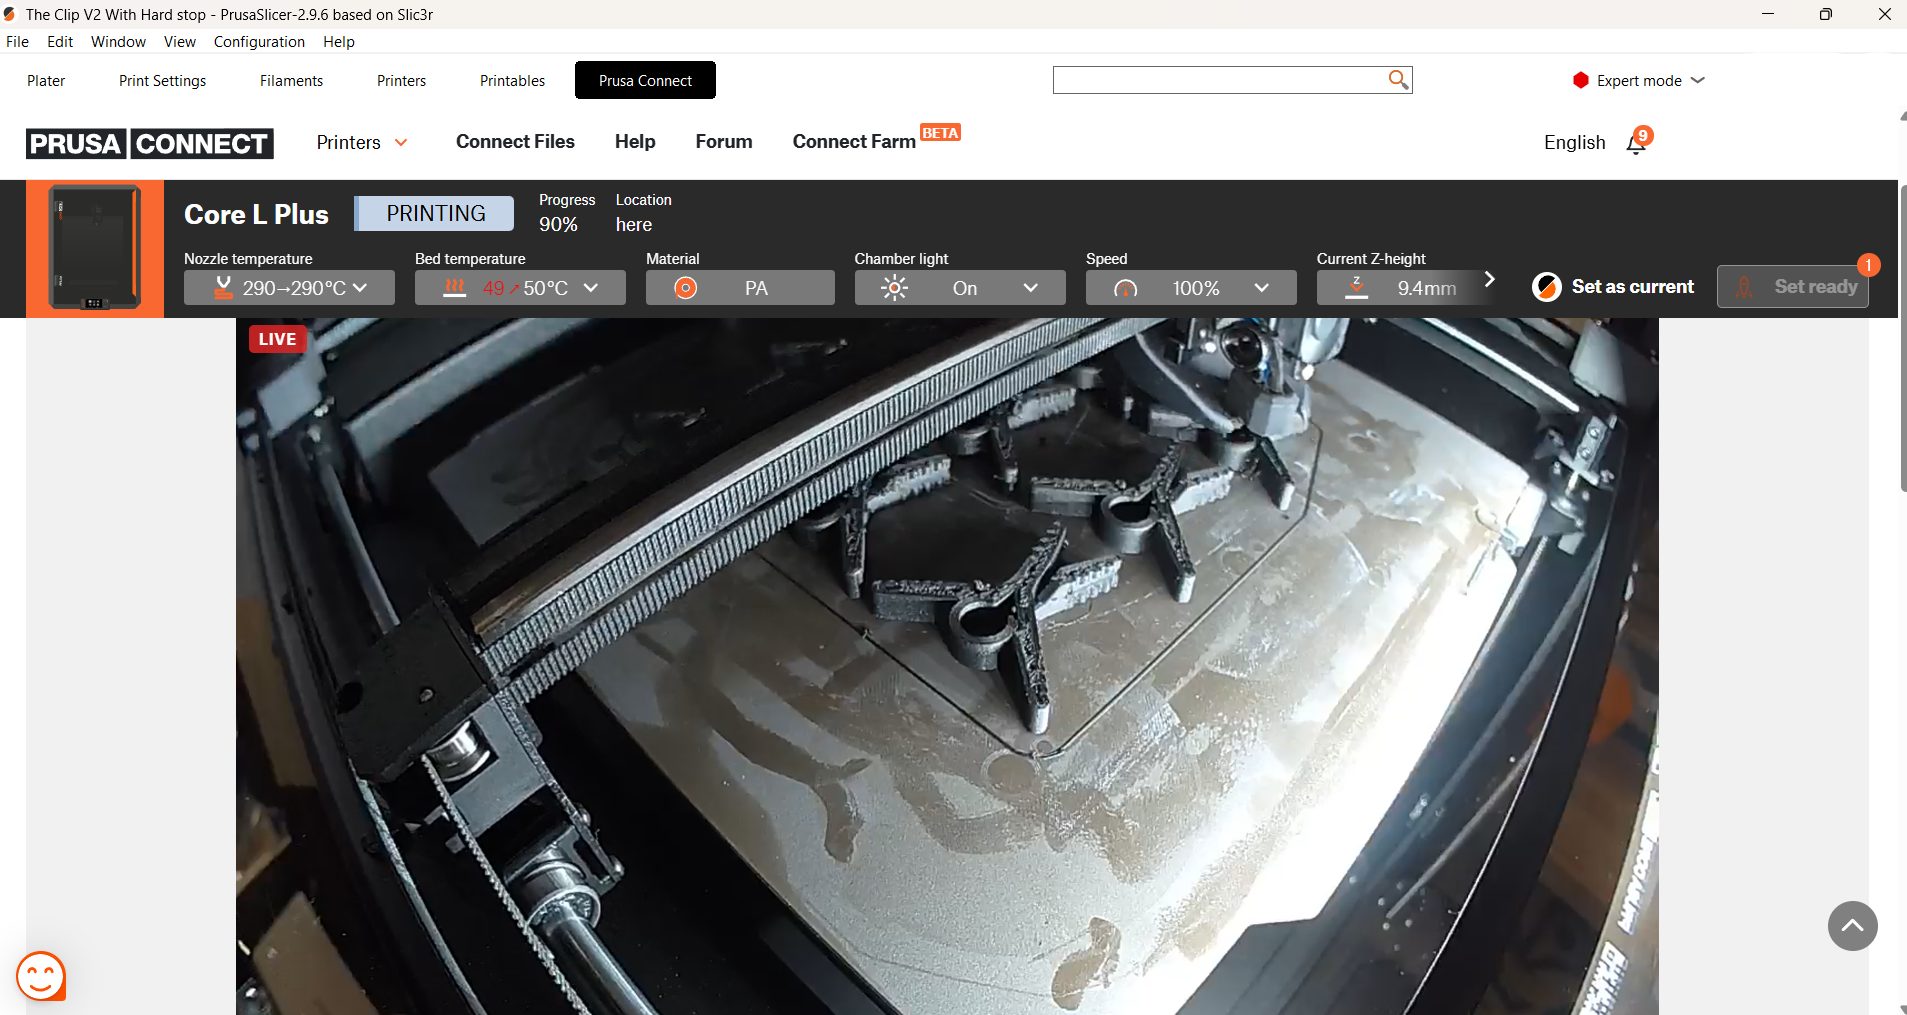Click the Set ready button

(1793, 286)
